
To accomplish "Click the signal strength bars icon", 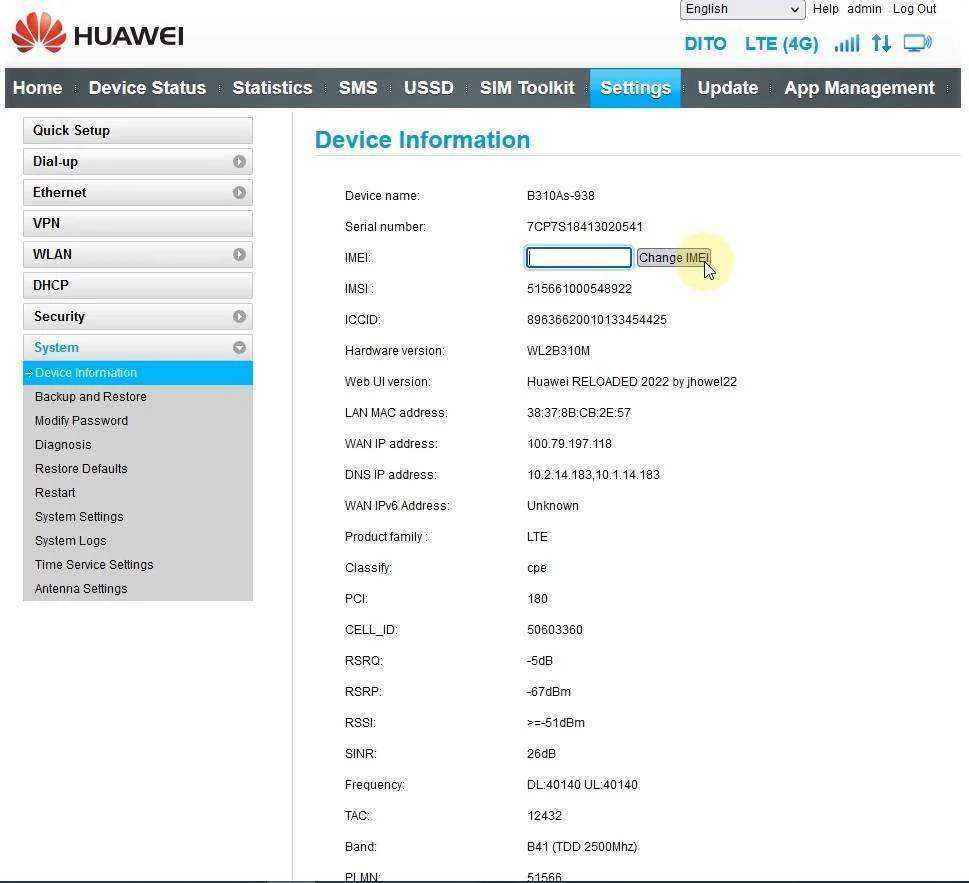I will [x=847, y=43].
